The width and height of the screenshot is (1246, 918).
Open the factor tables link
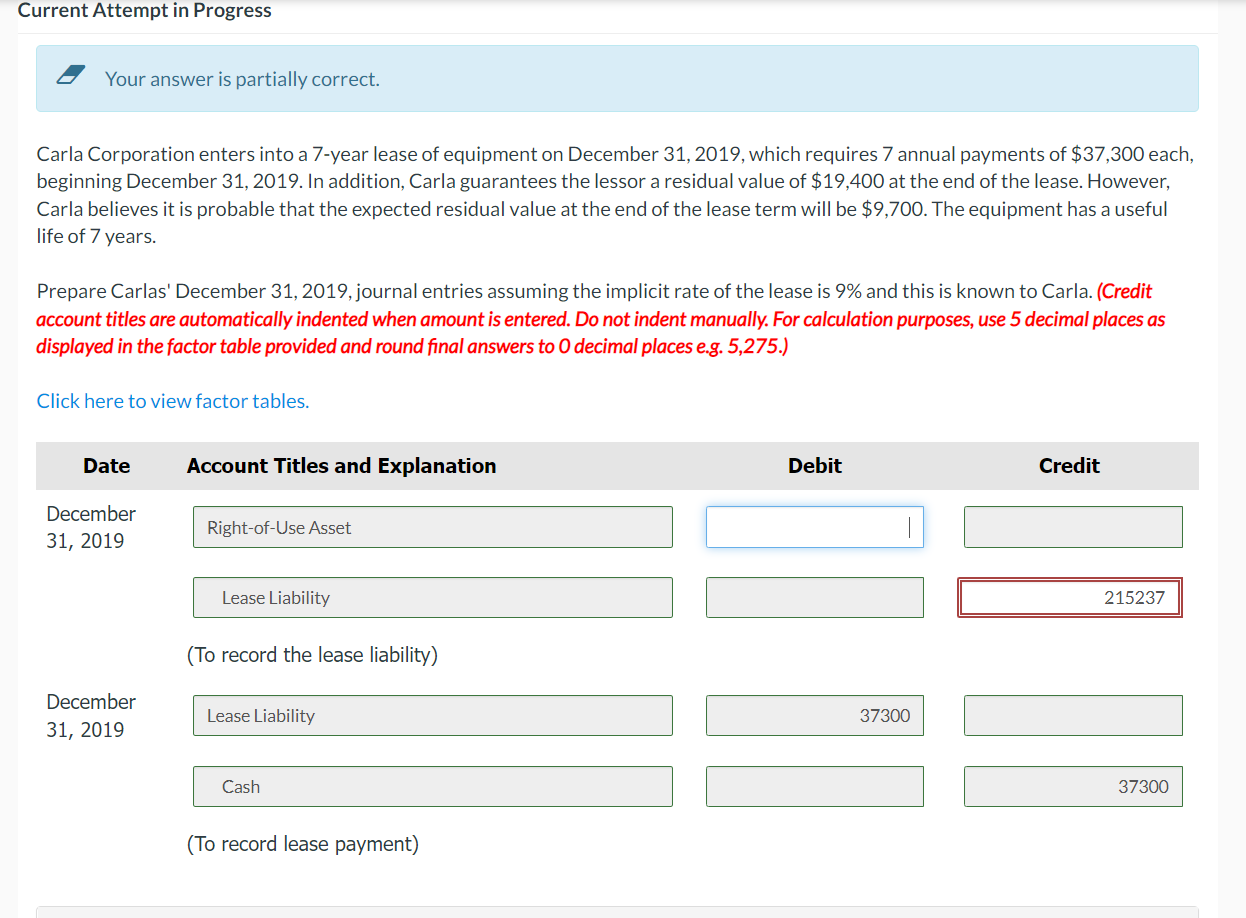click(x=173, y=401)
